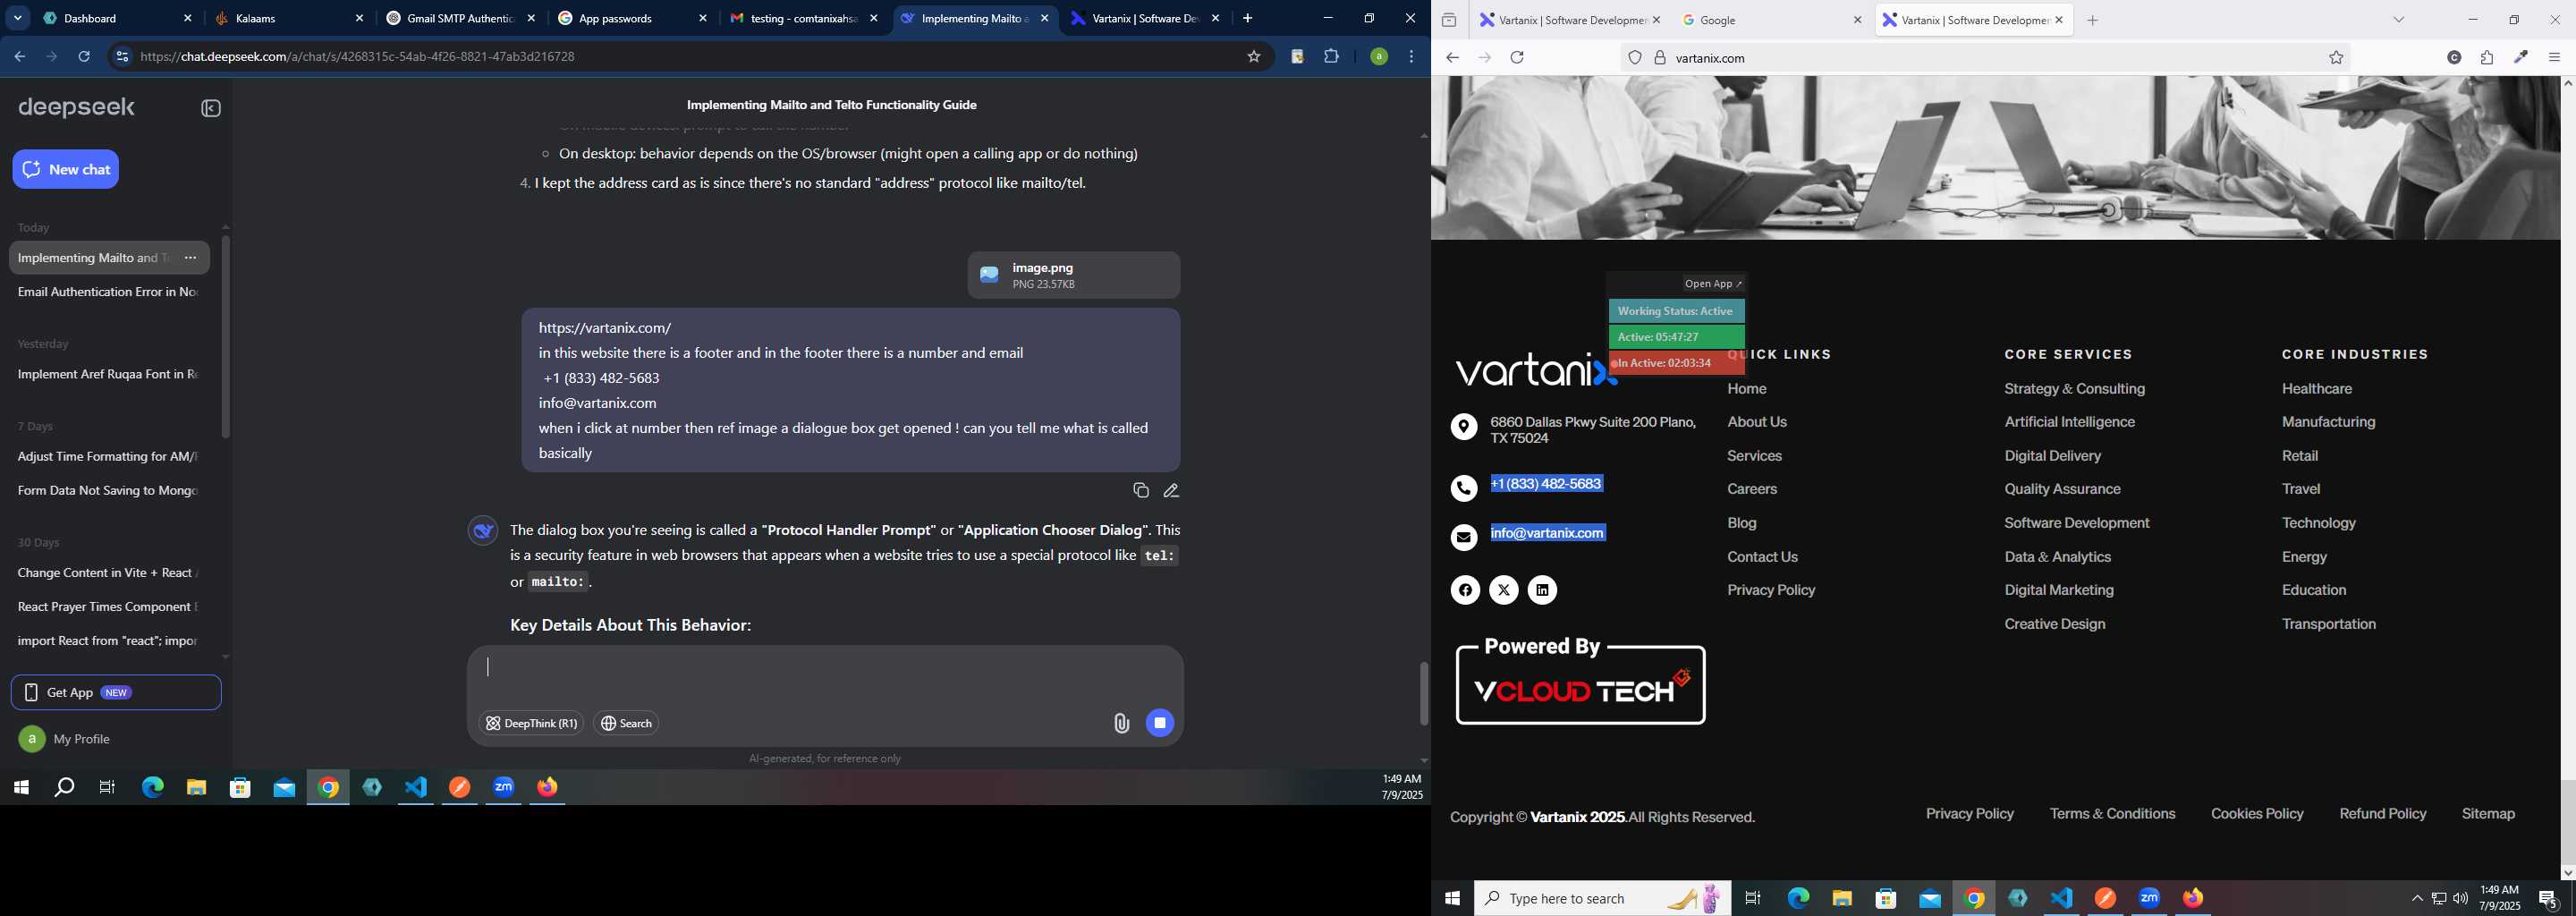Open options menu for Implementing Mailto chat
The image size is (2576, 916).
coord(191,258)
